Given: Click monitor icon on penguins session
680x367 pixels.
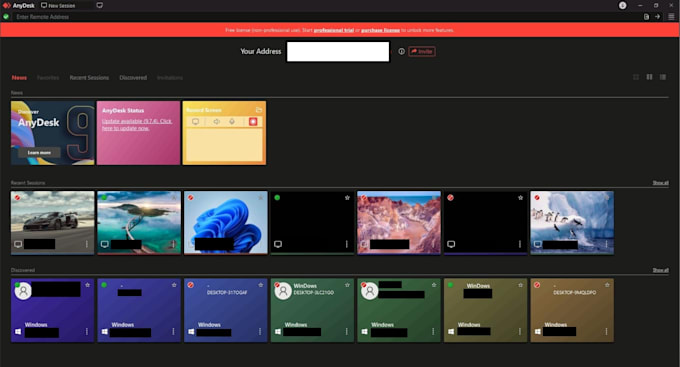Looking at the screenshot, I should 538,244.
